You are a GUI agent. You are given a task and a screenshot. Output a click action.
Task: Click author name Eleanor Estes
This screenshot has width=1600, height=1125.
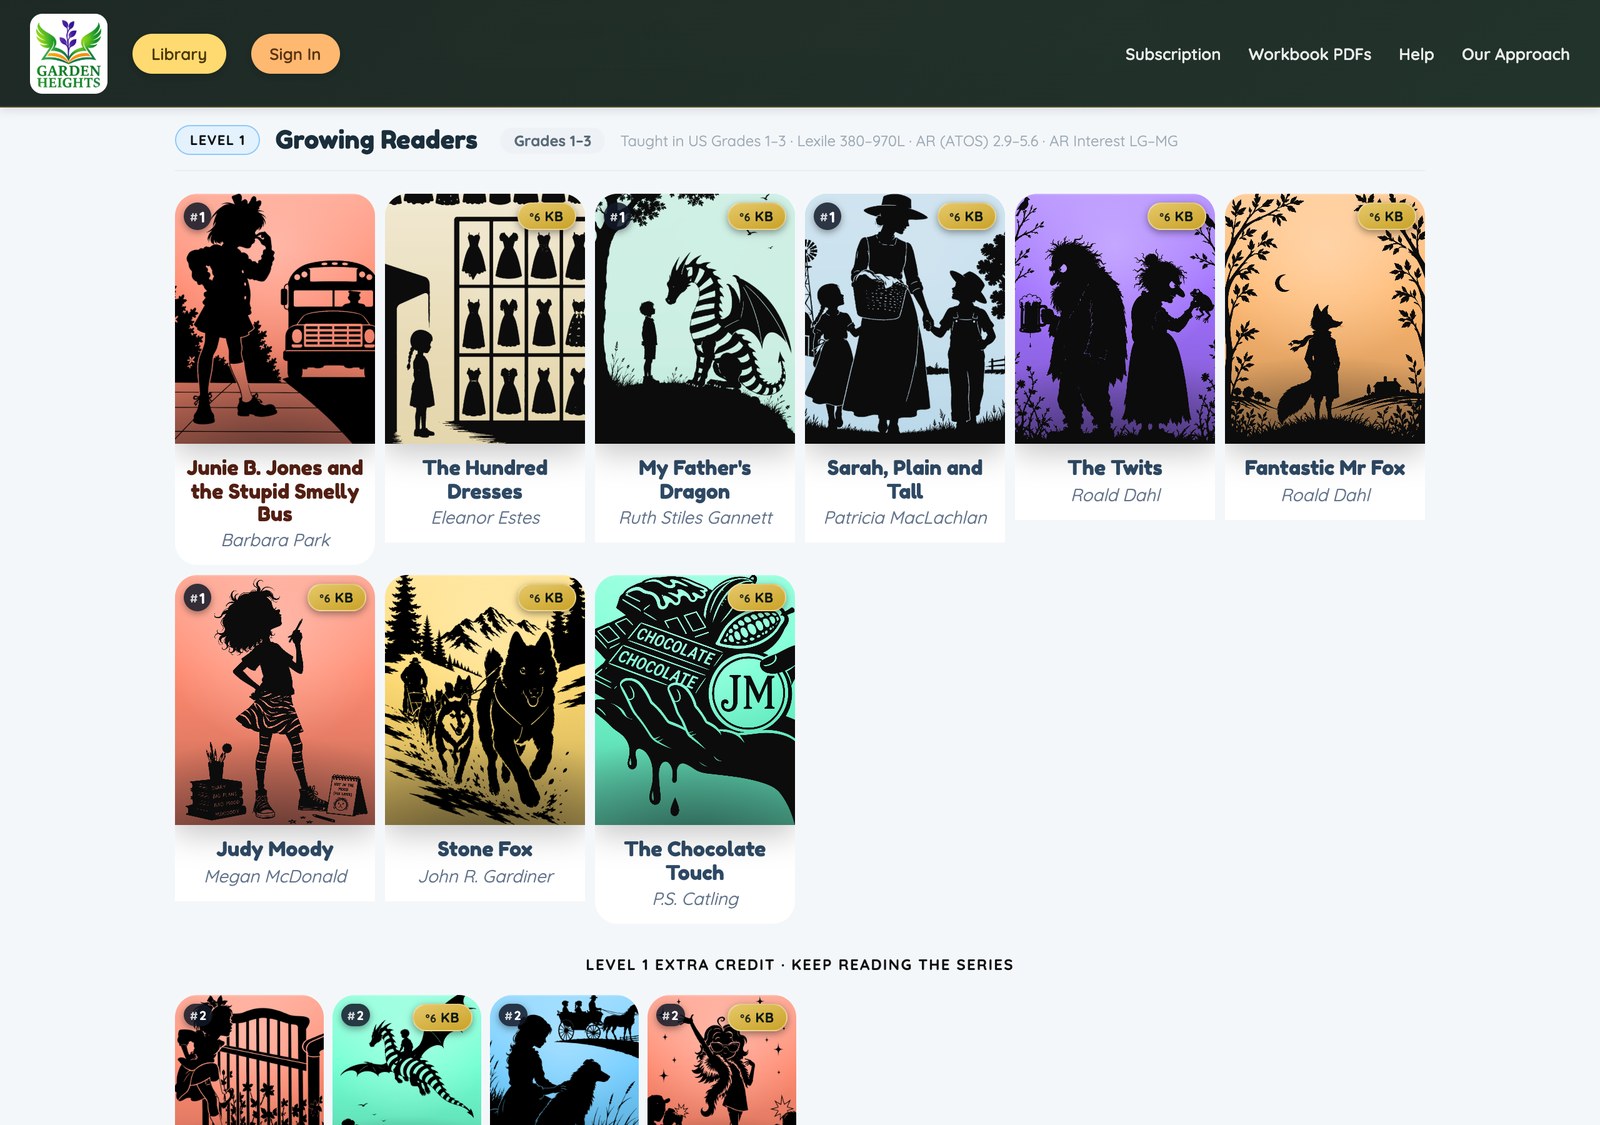486,518
